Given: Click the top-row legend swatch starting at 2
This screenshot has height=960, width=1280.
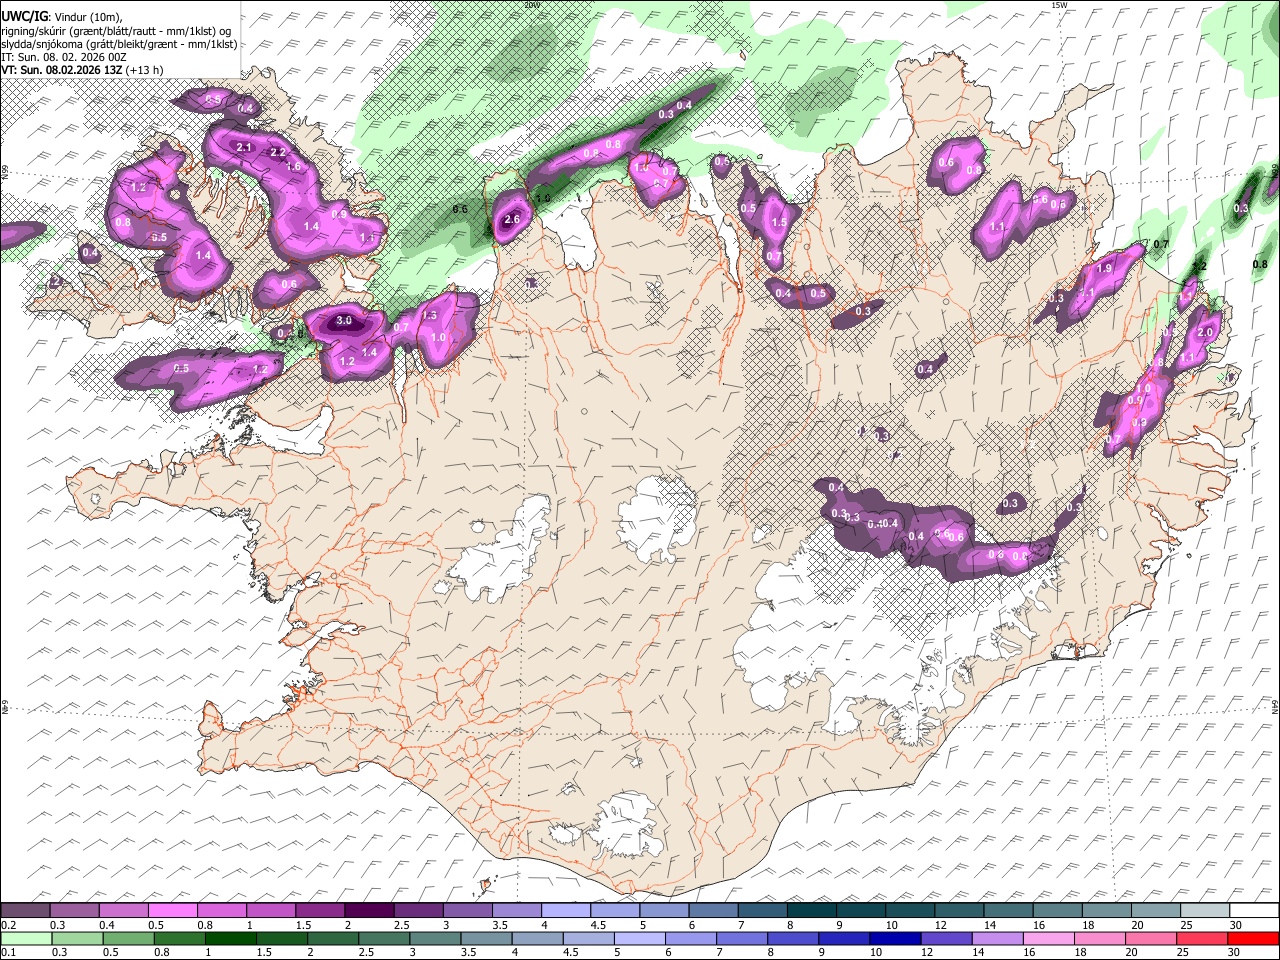Looking at the screenshot, I should pos(369,910).
